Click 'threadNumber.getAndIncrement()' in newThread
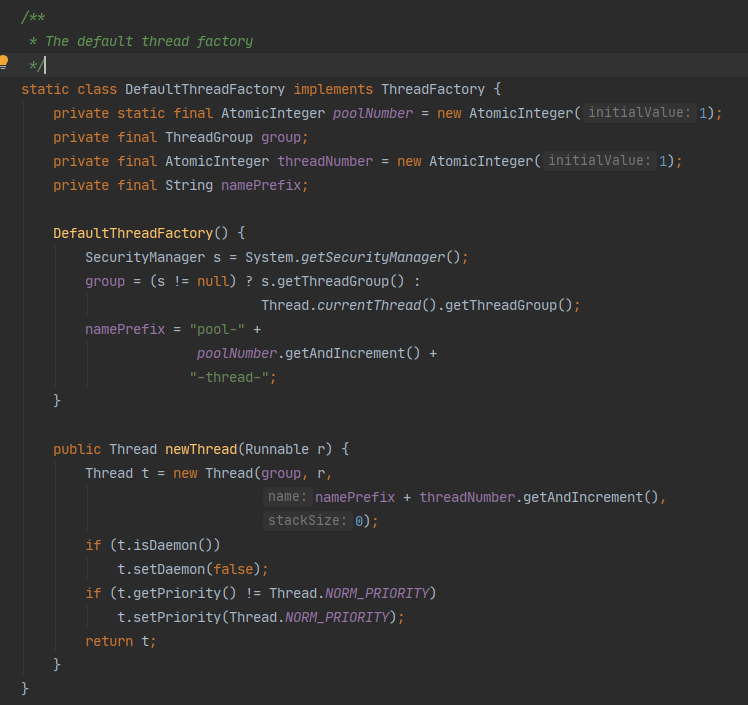 click(x=539, y=498)
